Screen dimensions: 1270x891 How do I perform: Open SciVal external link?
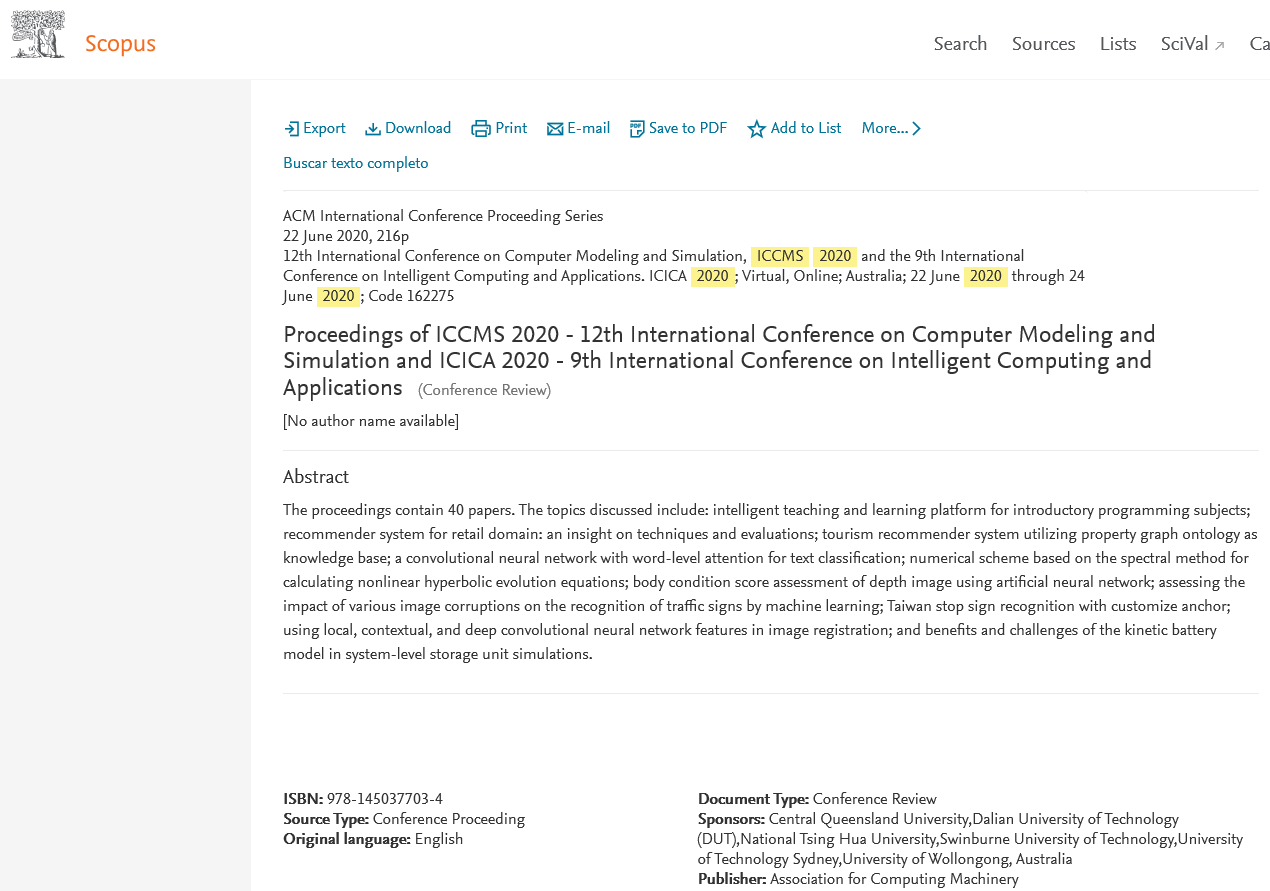point(1192,44)
